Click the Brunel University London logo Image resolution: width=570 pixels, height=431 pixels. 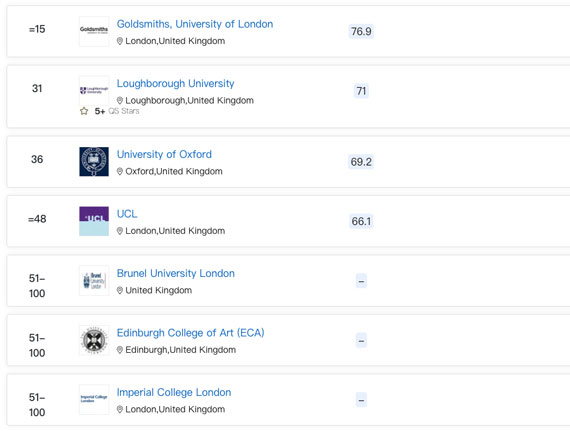(94, 281)
